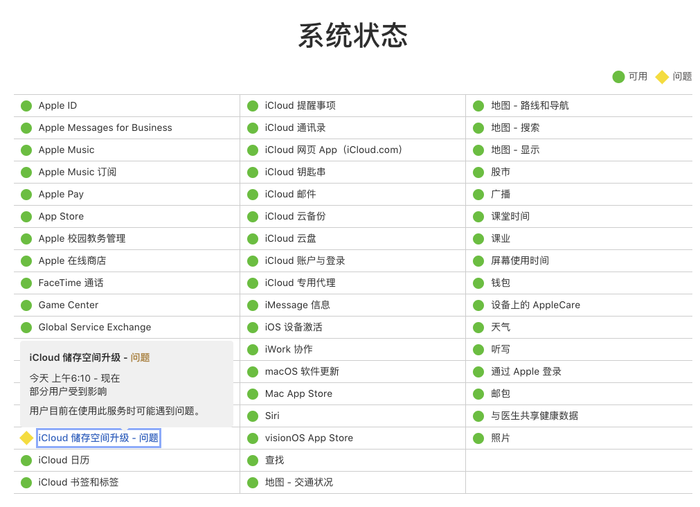Click the green dot beside iCloud 云盘
The width and height of the screenshot is (700, 507).
click(253, 239)
